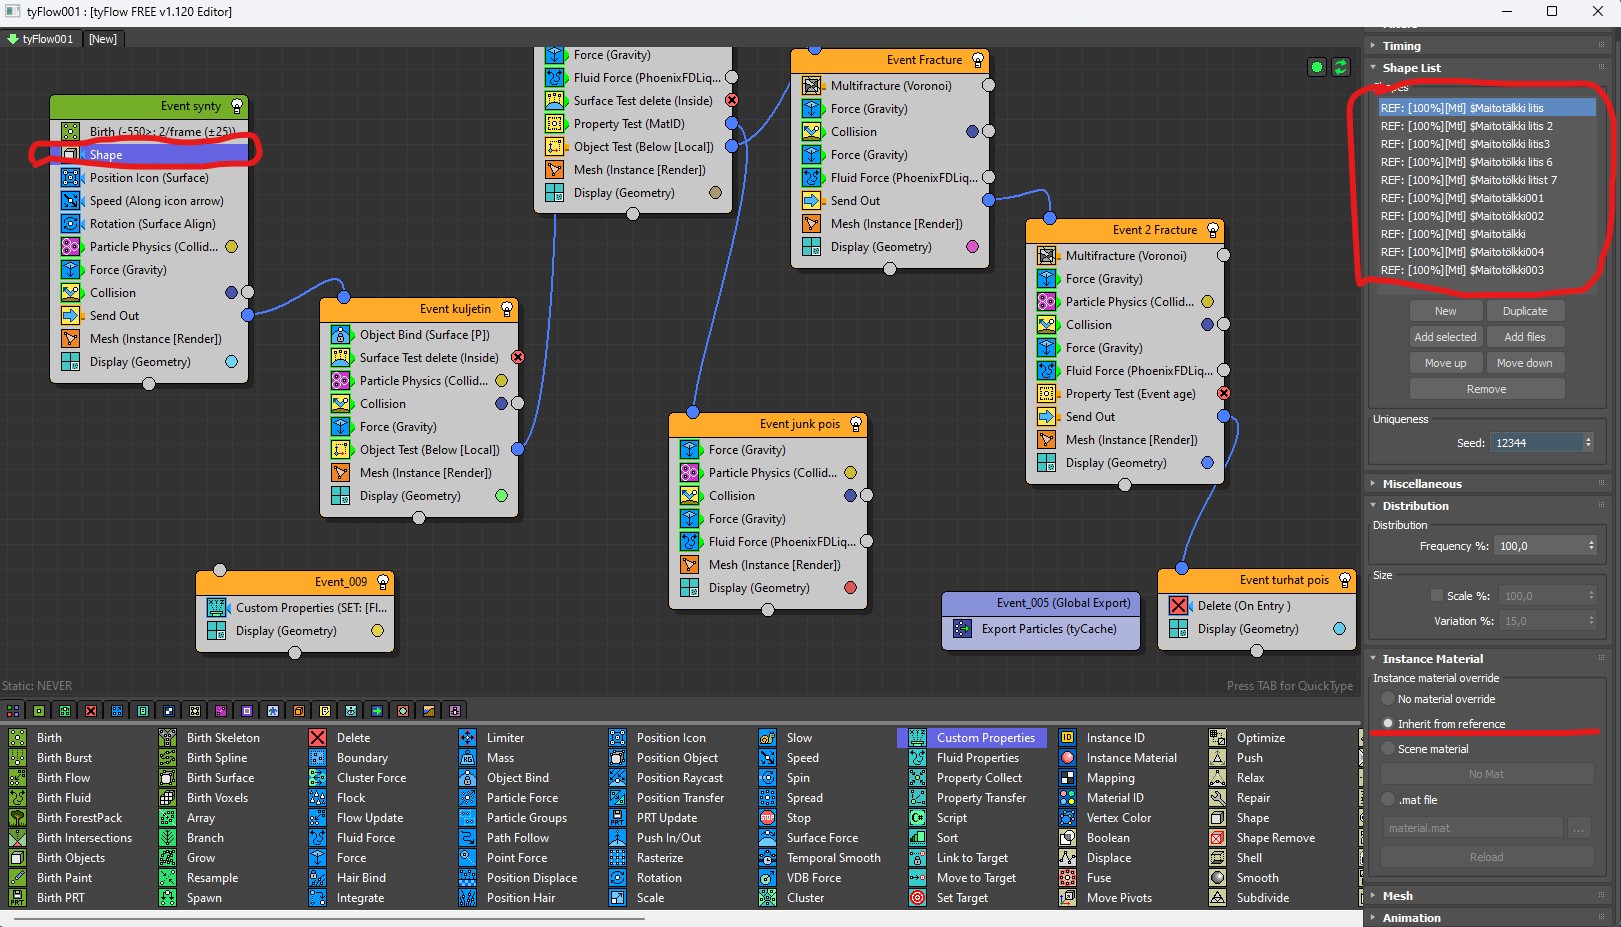Toggle the lightbulb on Event 2 Fracture
The height and width of the screenshot is (927, 1621).
point(1213,230)
